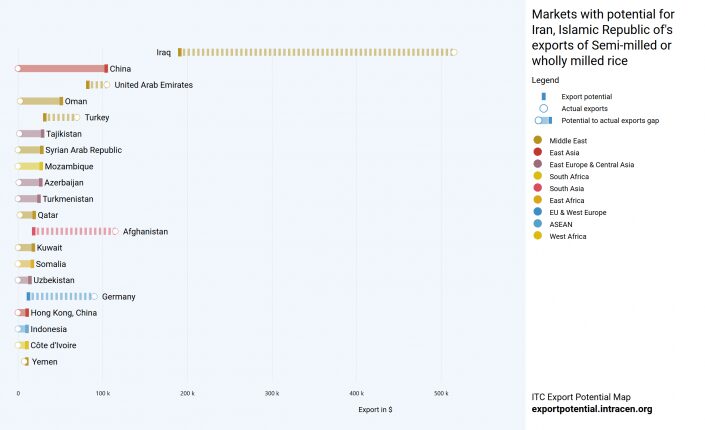Click the Afghanistan country label

tap(145, 232)
